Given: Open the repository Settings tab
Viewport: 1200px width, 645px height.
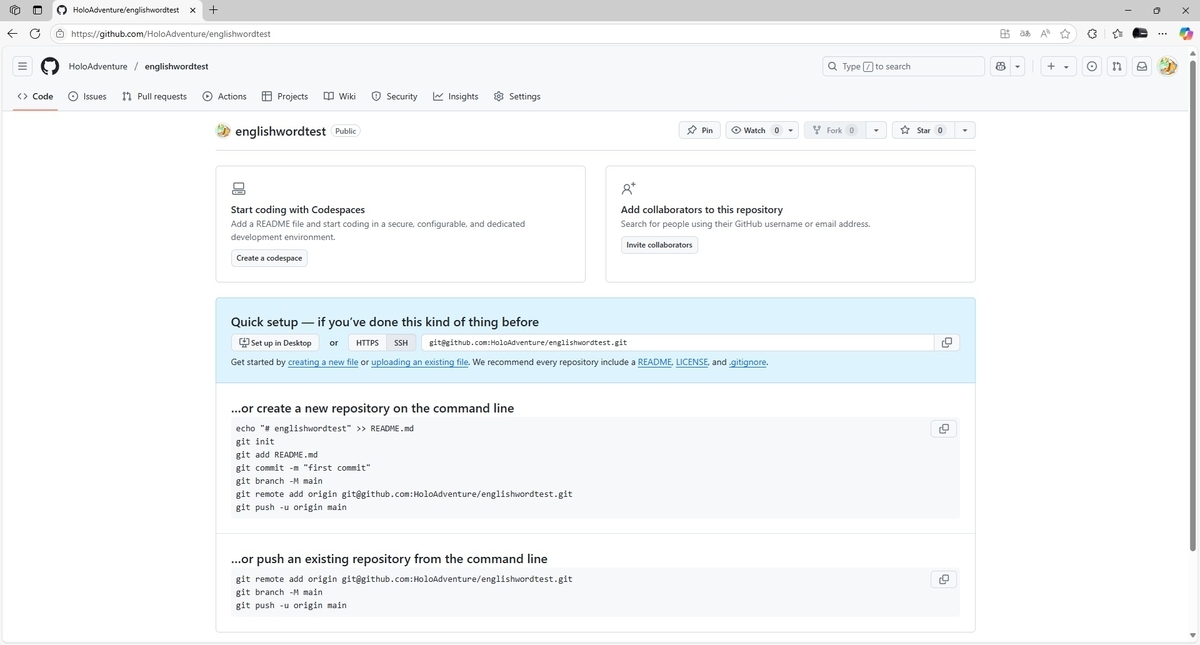Looking at the screenshot, I should pyautogui.click(x=517, y=96).
